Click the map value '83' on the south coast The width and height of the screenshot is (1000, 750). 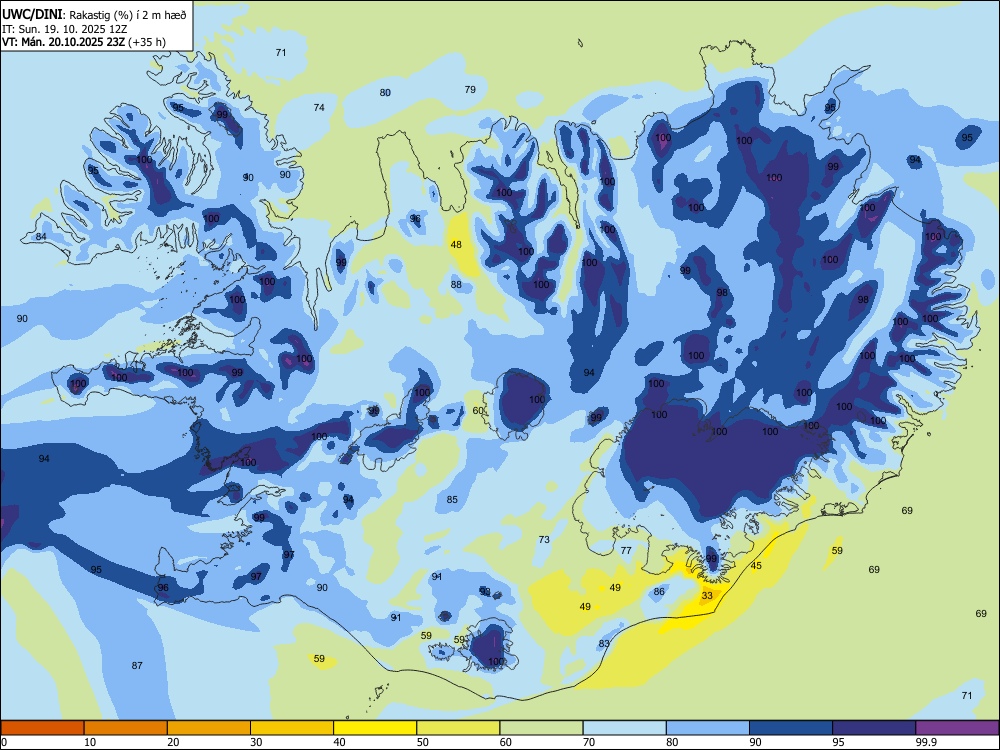click(604, 643)
